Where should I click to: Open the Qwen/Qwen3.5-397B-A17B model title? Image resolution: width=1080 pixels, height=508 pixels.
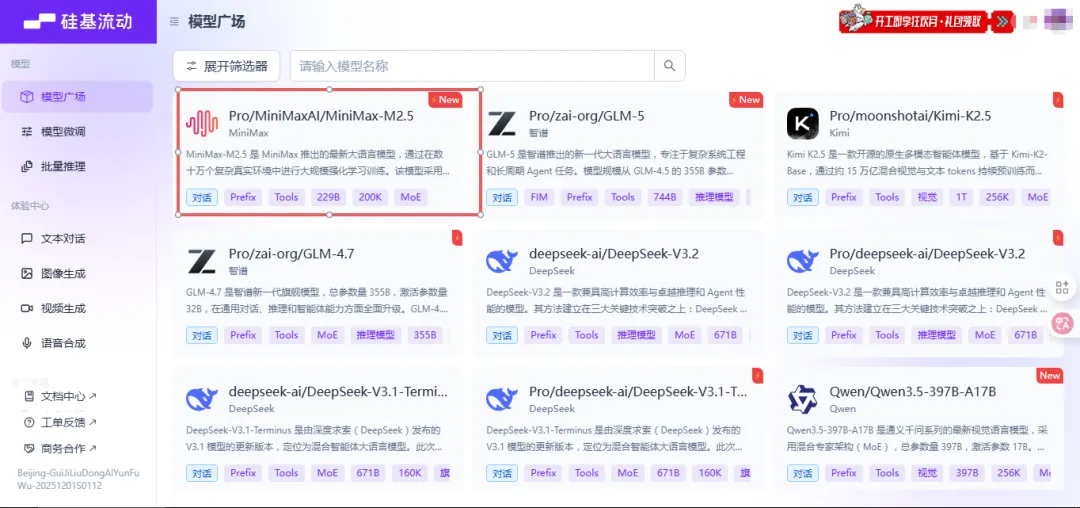coord(913,392)
